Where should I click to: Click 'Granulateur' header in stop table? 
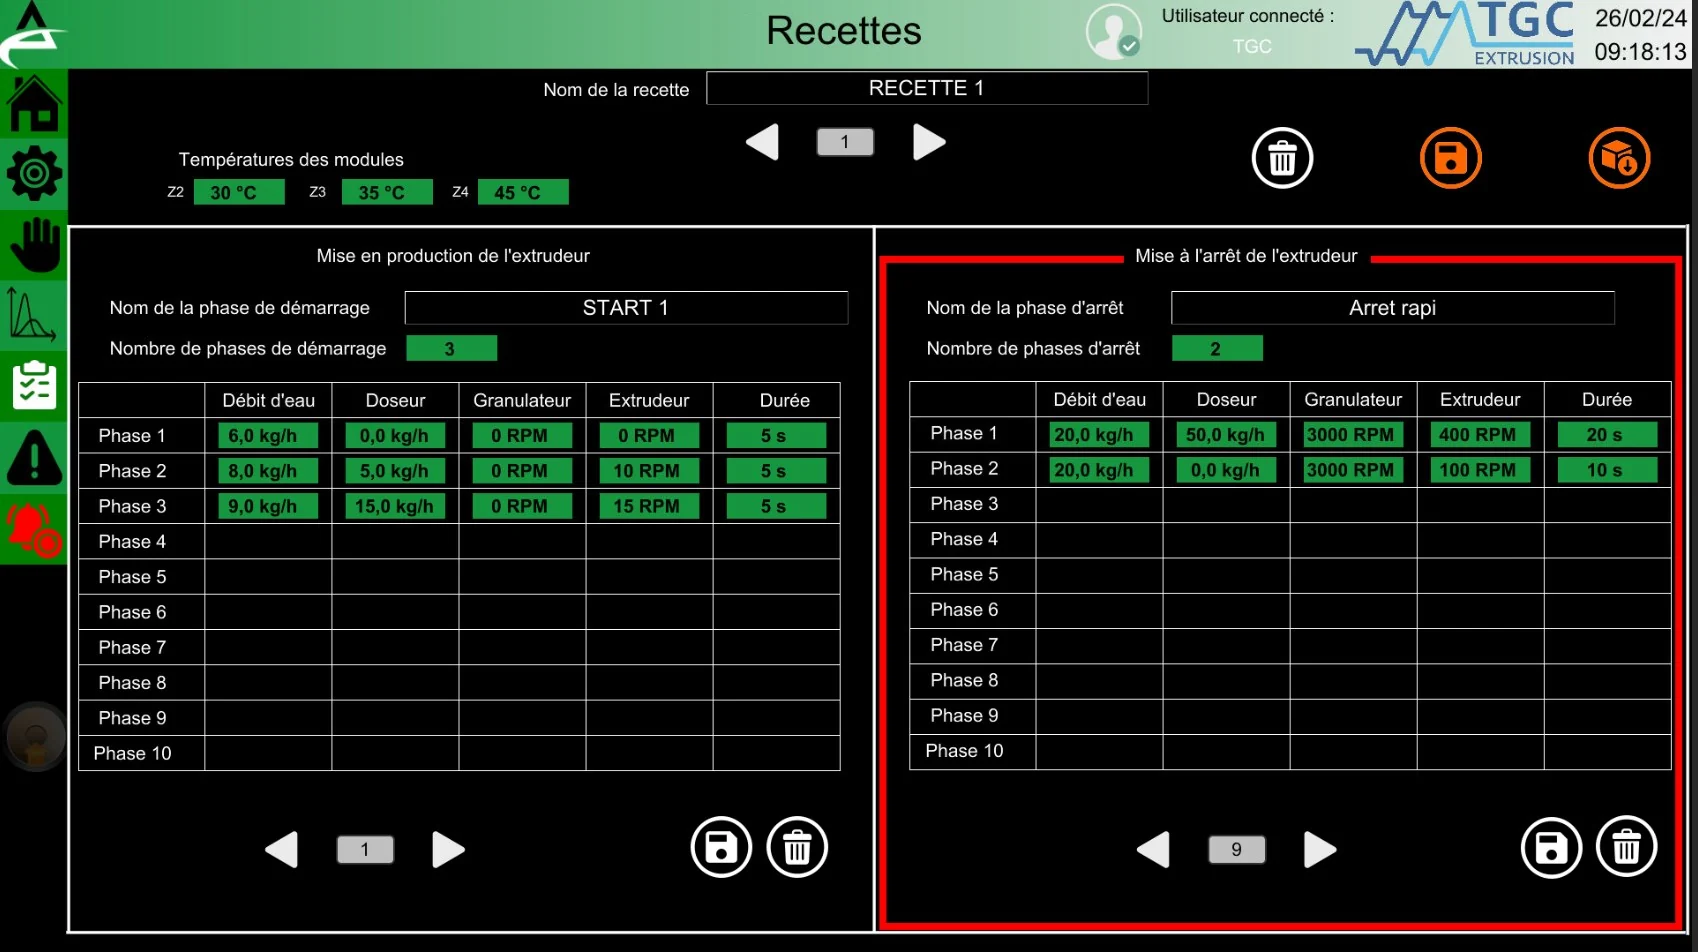[1353, 399]
